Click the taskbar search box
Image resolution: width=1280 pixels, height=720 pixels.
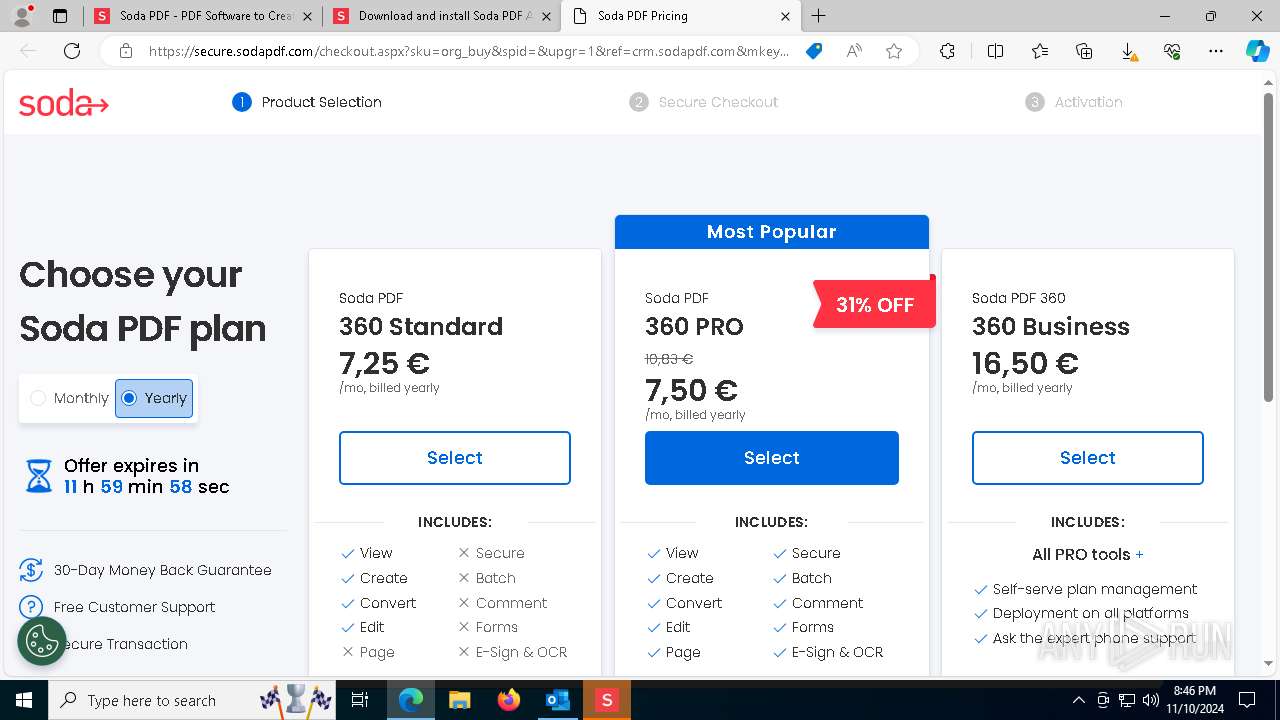(x=194, y=700)
